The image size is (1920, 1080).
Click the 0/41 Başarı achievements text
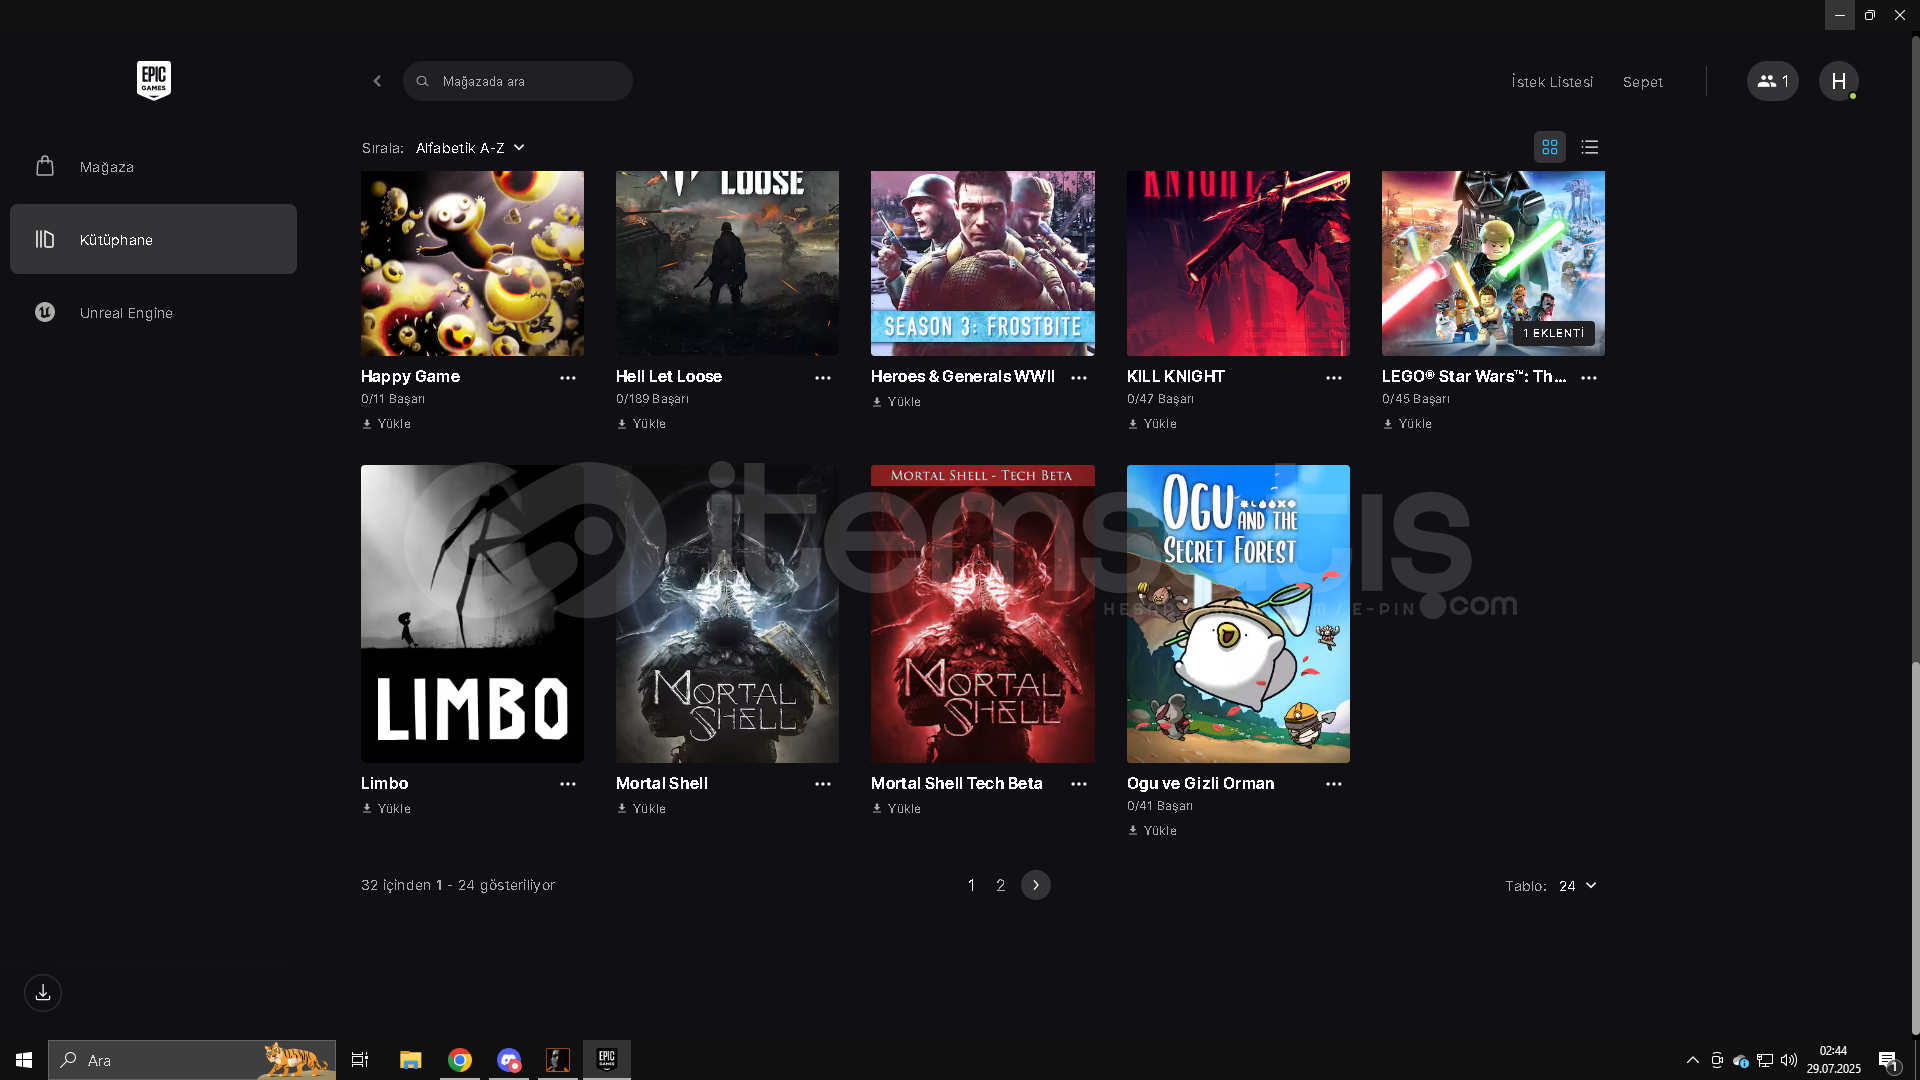coord(1160,806)
